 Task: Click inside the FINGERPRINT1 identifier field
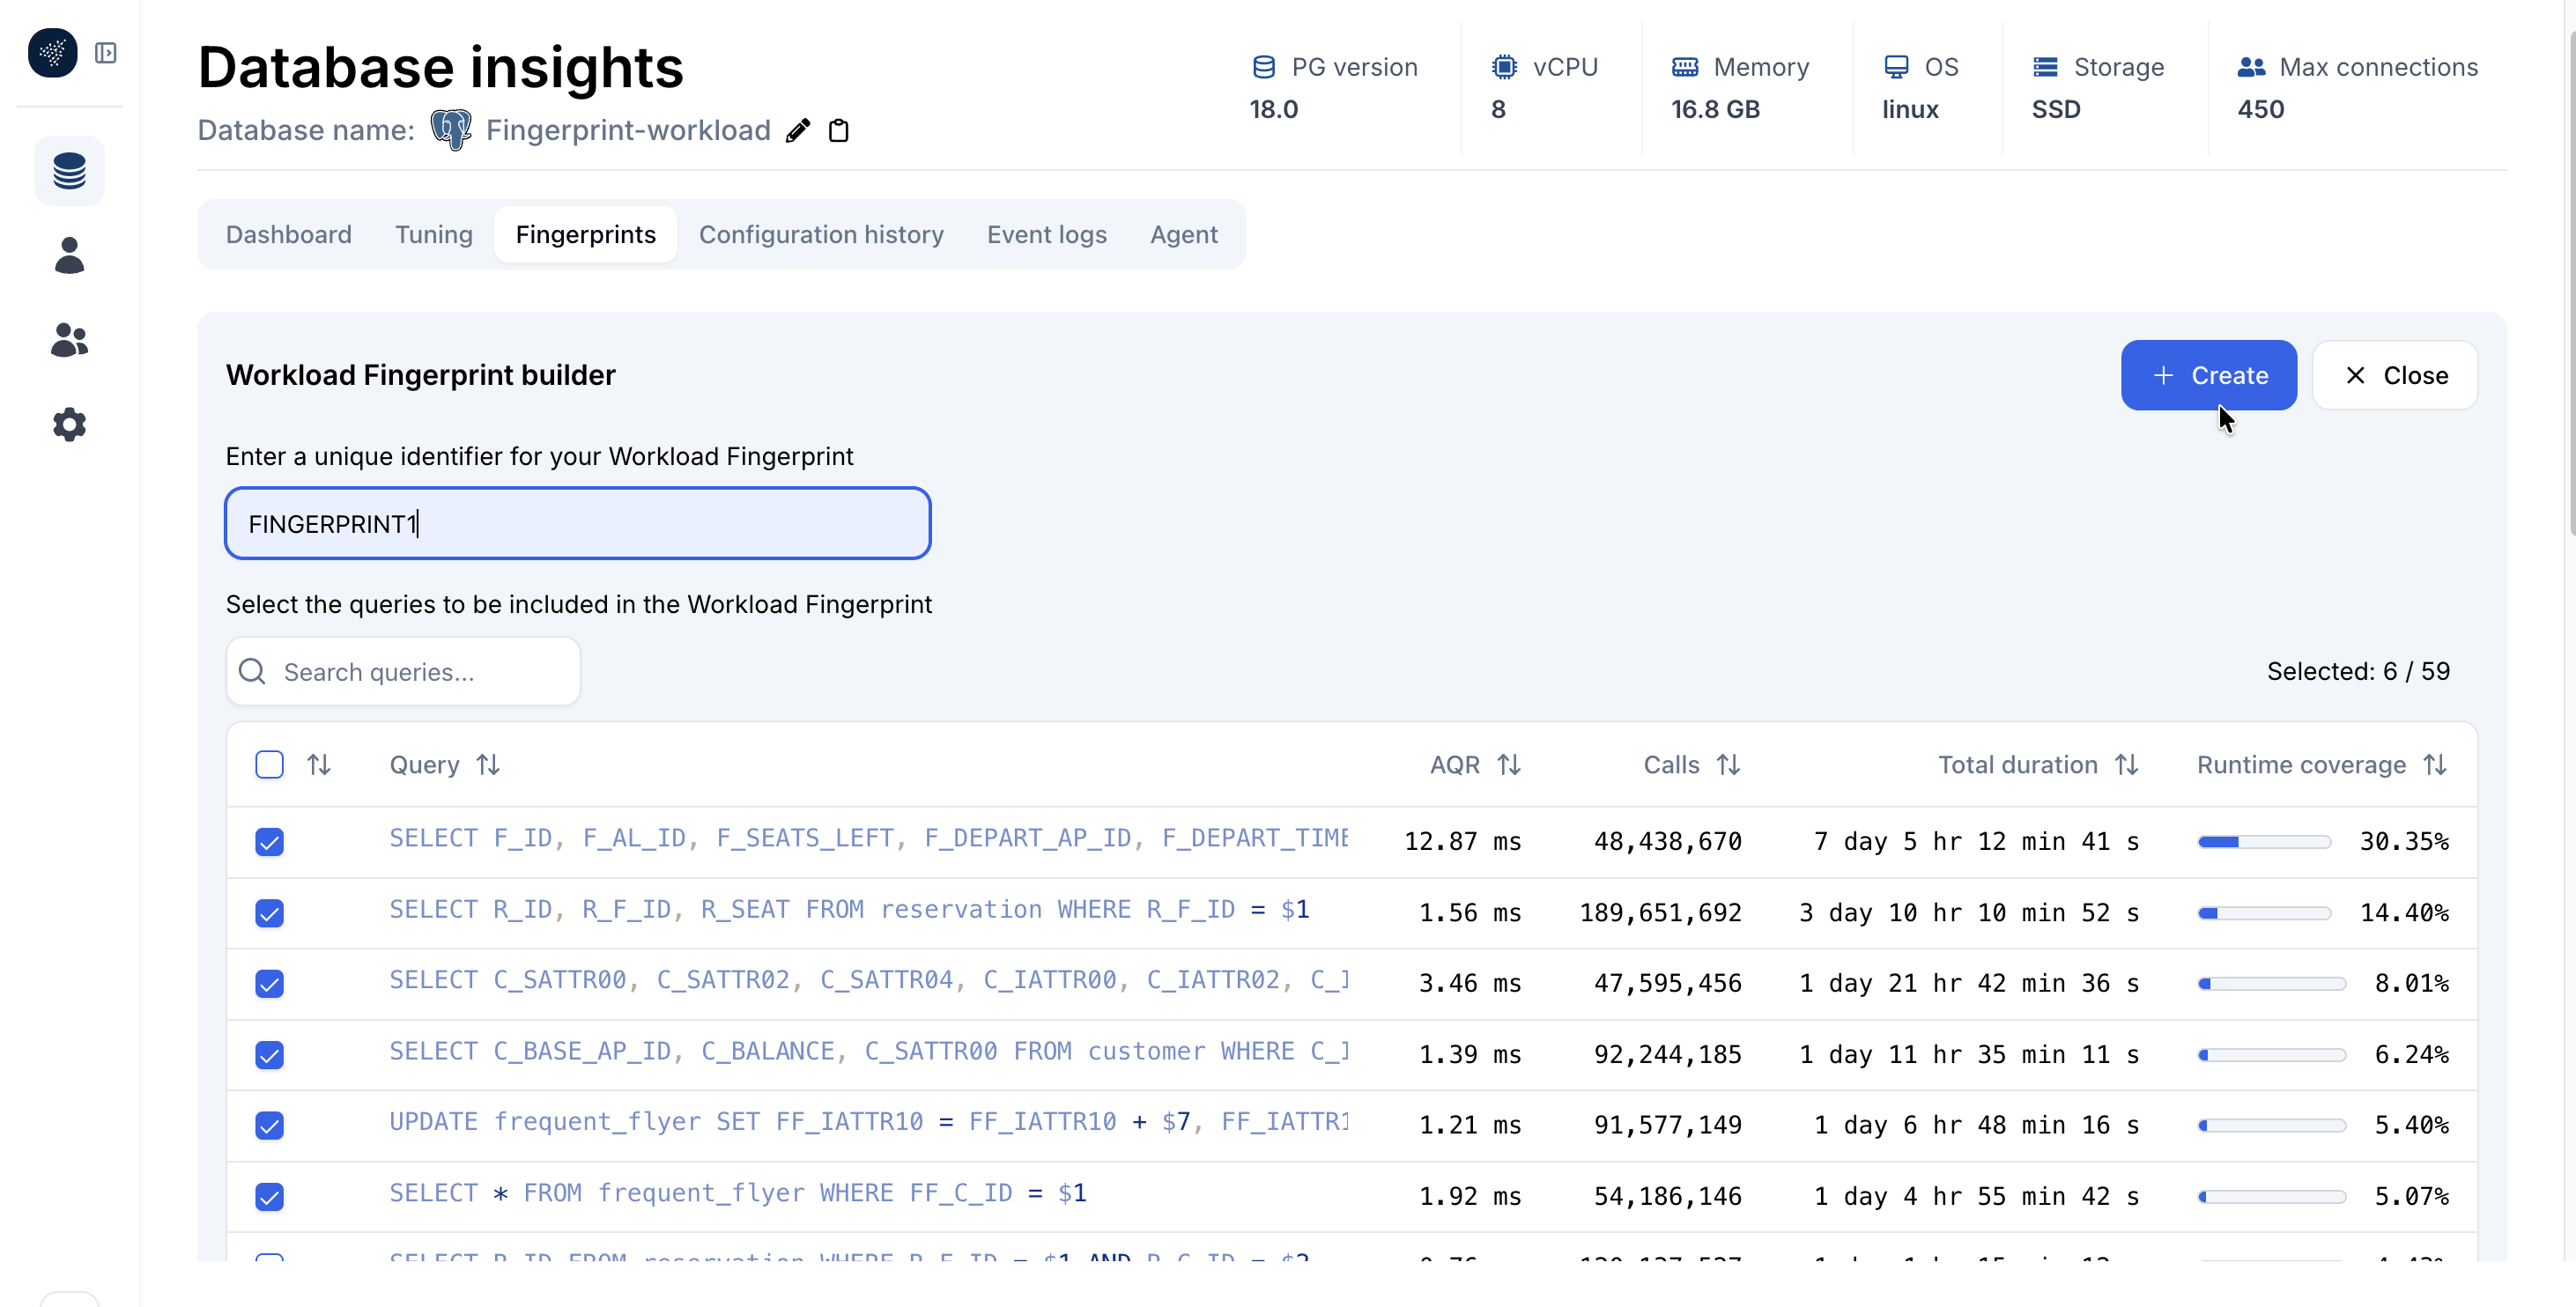tap(577, 523)
